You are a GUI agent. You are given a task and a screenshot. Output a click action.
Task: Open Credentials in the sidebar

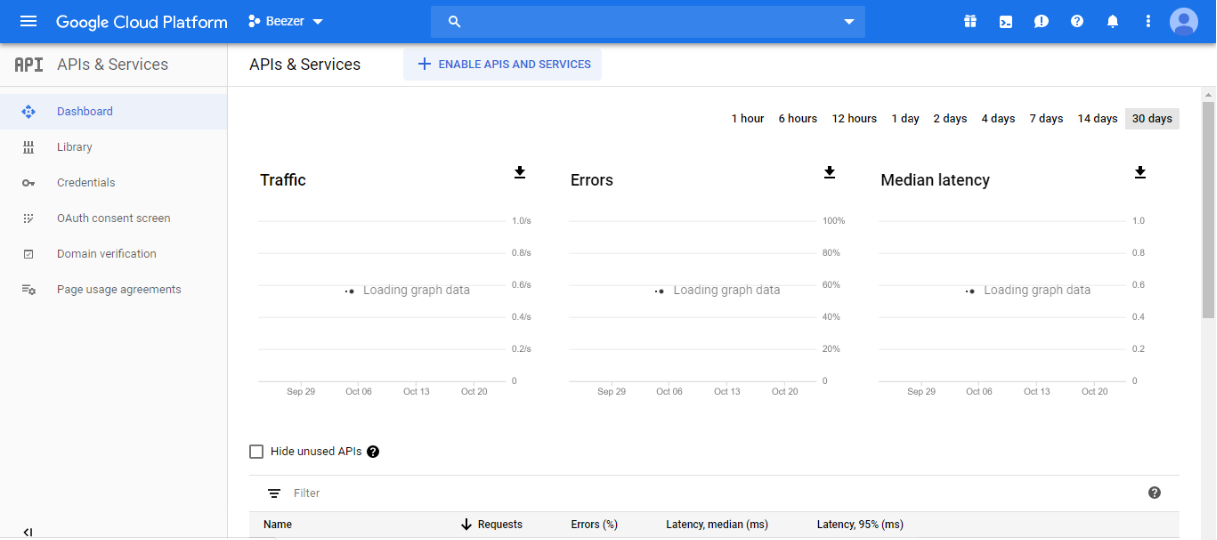[86, 183]
